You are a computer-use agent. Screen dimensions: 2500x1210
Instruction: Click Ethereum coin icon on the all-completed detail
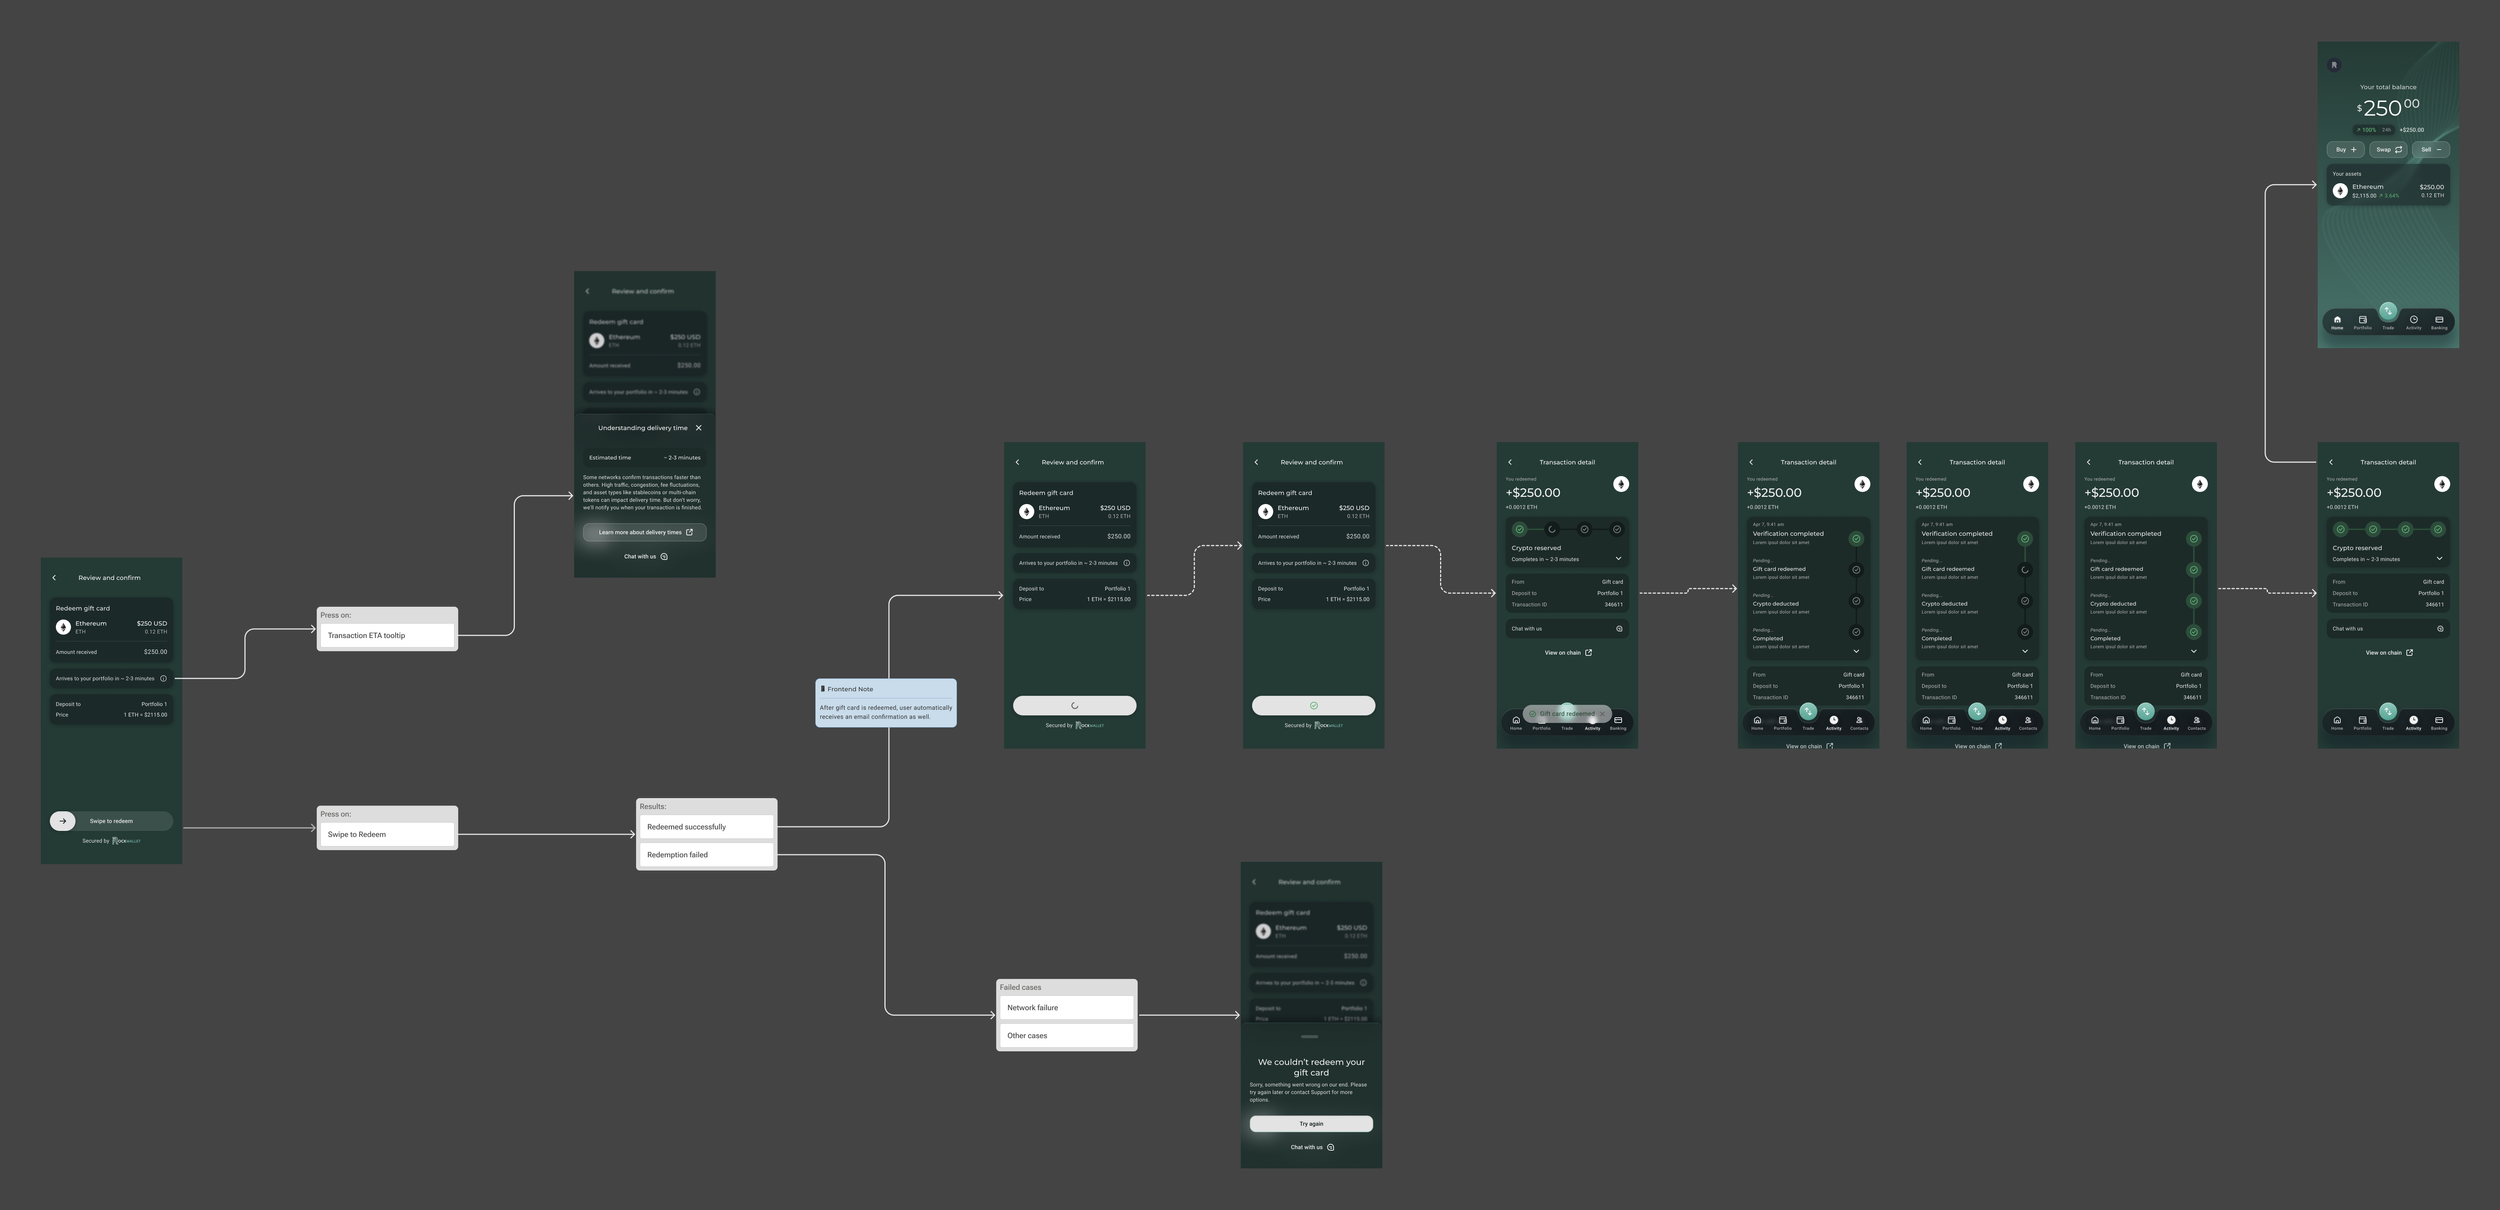[2442, 485]
